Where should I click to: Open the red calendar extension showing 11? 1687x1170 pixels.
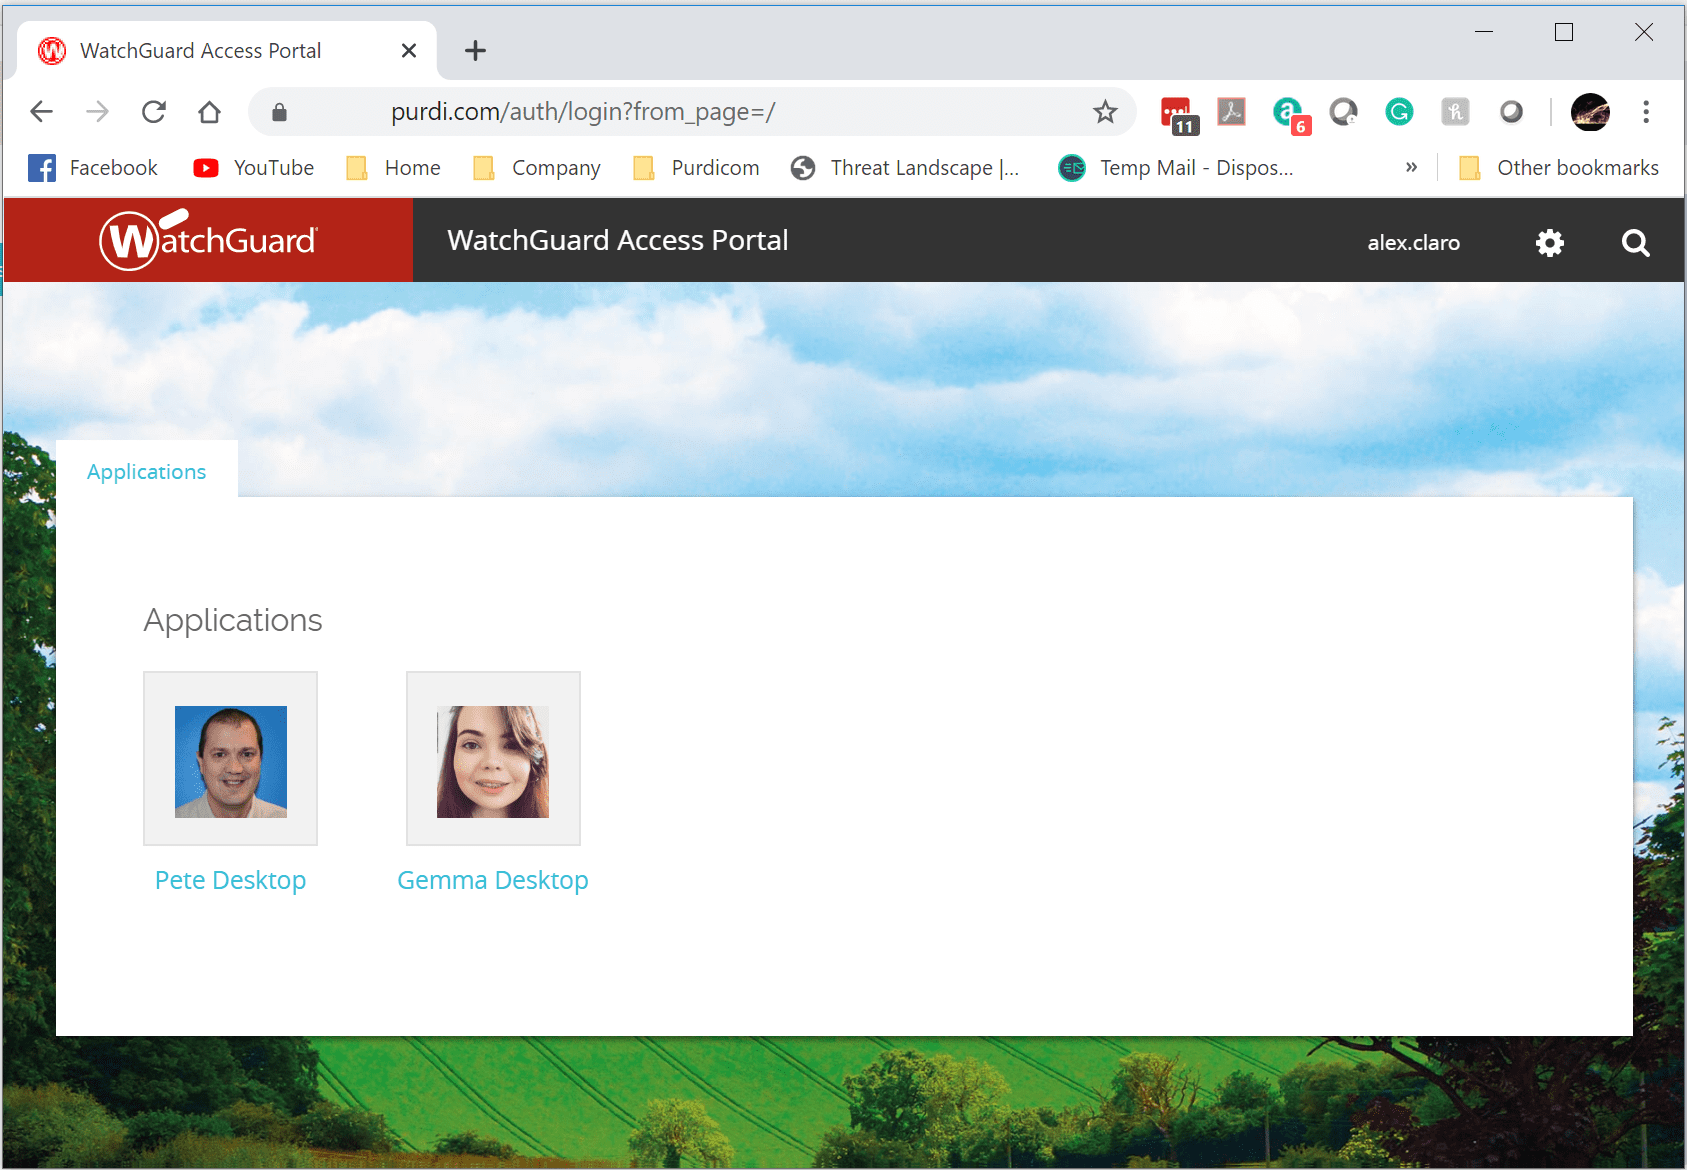pos(1178,114)
